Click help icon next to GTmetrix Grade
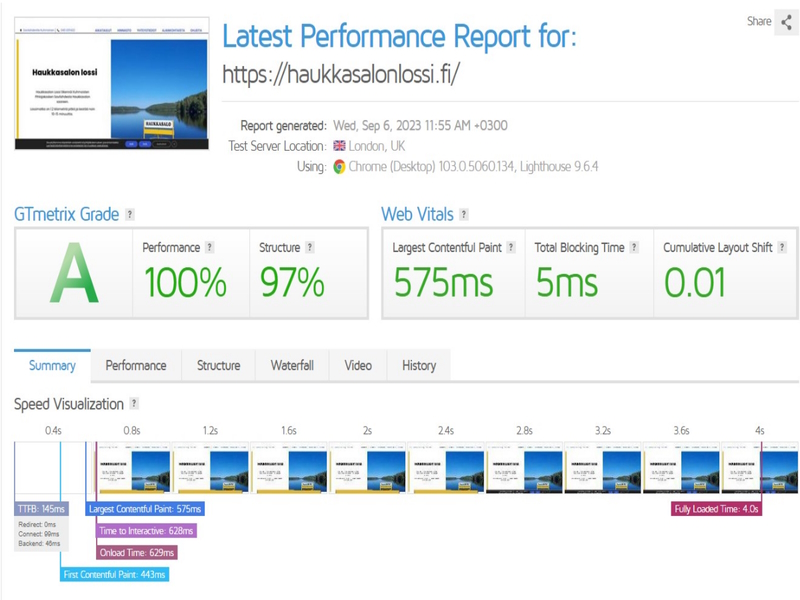Screen dimensions: 800x600 [130, 215]
